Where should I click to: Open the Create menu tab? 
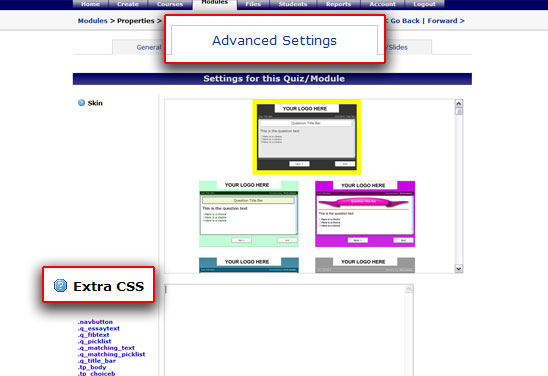point(128,4)
